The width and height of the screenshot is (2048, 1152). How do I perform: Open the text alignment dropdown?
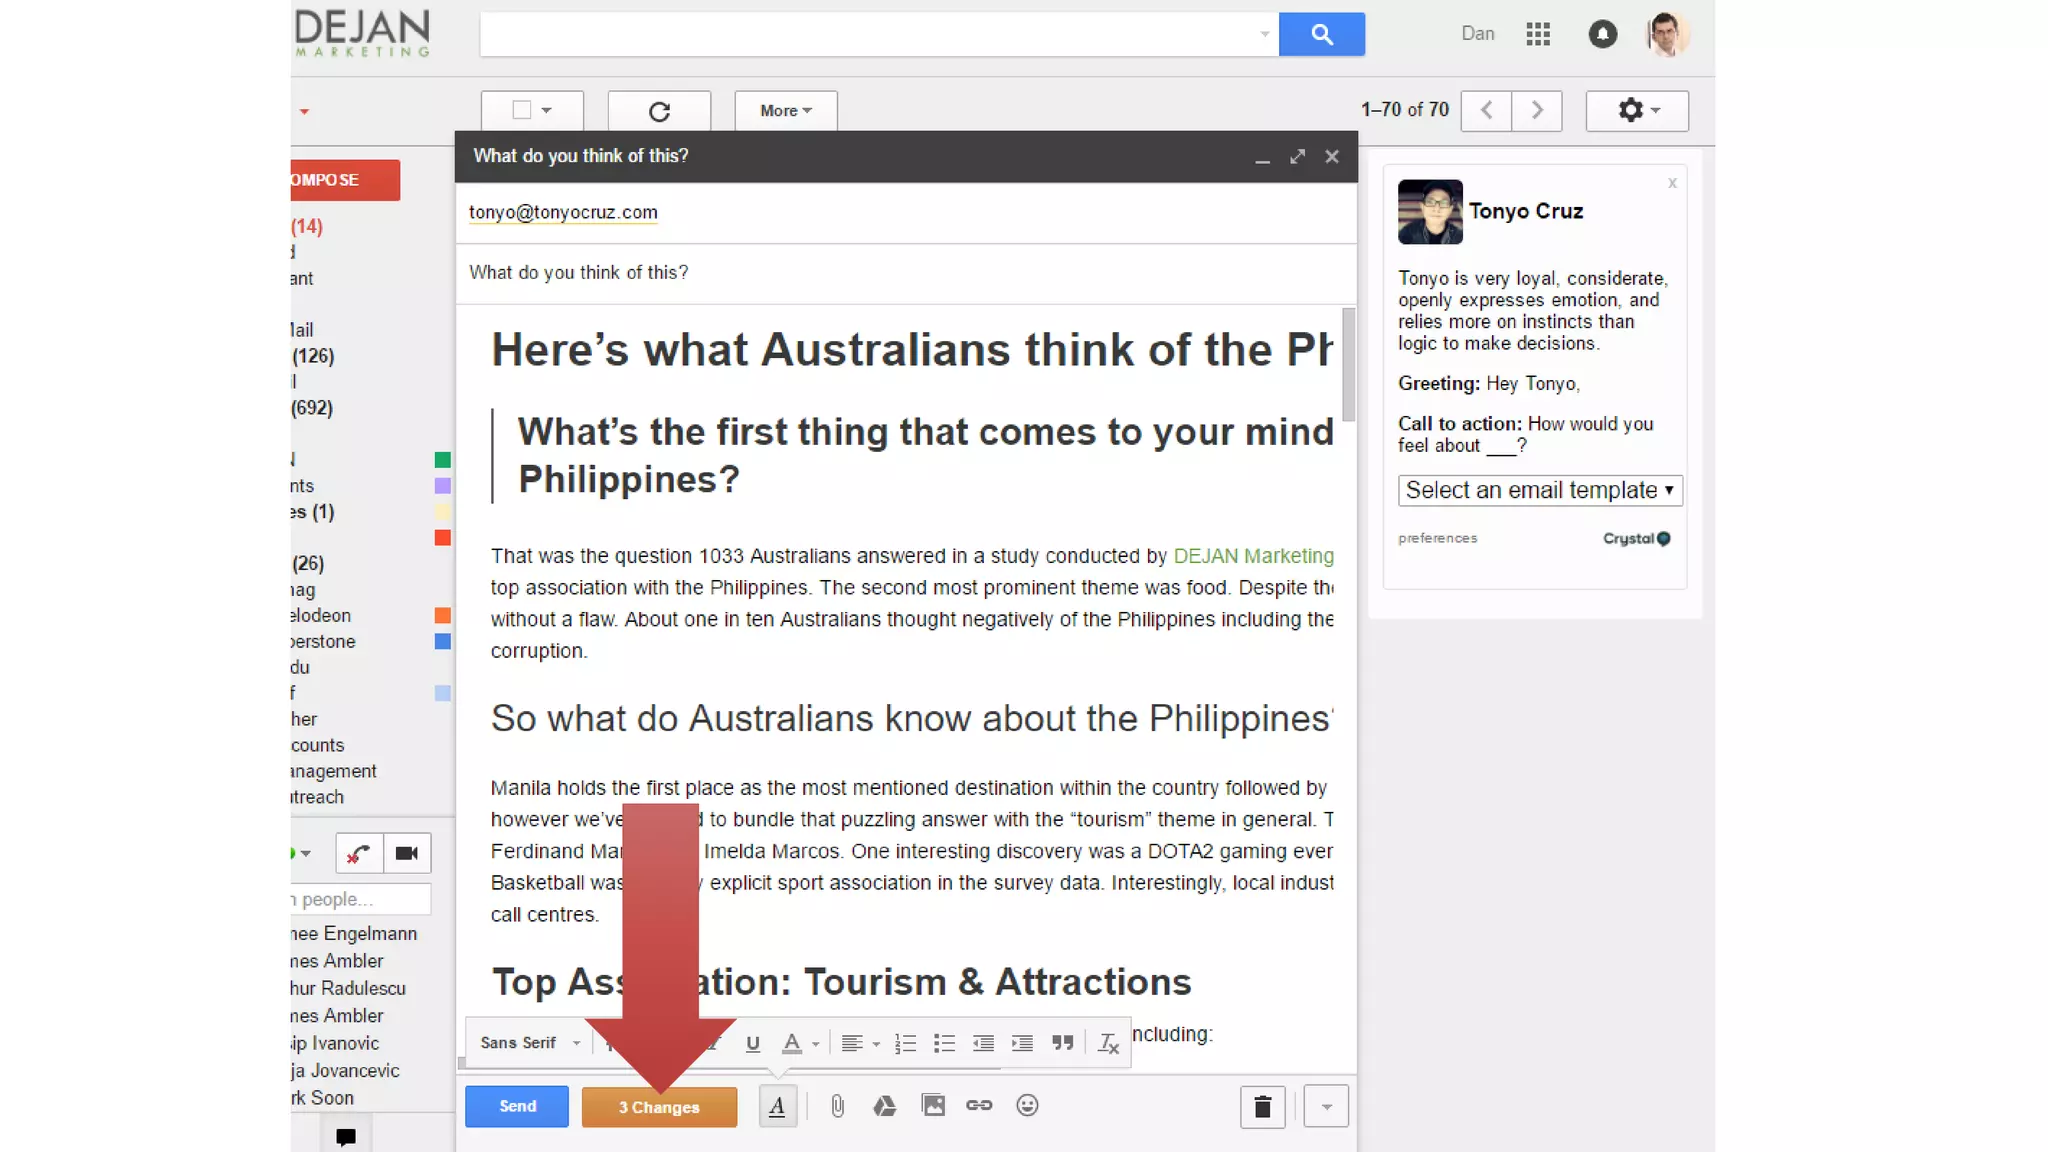click(x=860, y=1043)
